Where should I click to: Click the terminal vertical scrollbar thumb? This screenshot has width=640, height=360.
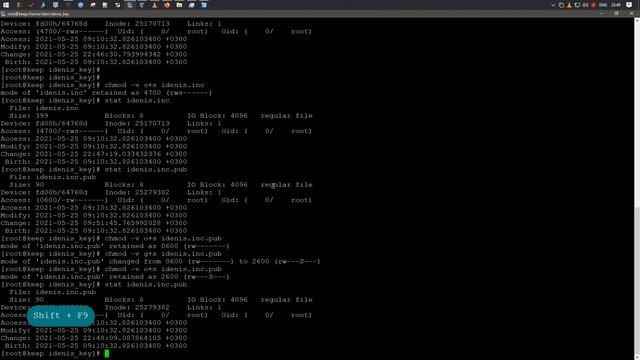(x=637, y=279)
